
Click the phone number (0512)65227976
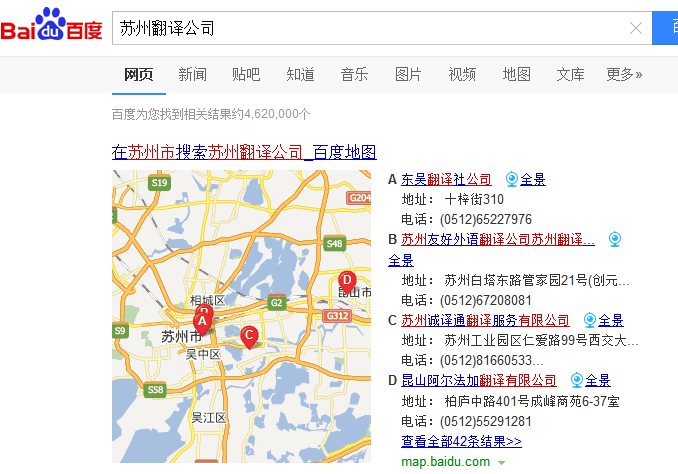click(486, 219)
